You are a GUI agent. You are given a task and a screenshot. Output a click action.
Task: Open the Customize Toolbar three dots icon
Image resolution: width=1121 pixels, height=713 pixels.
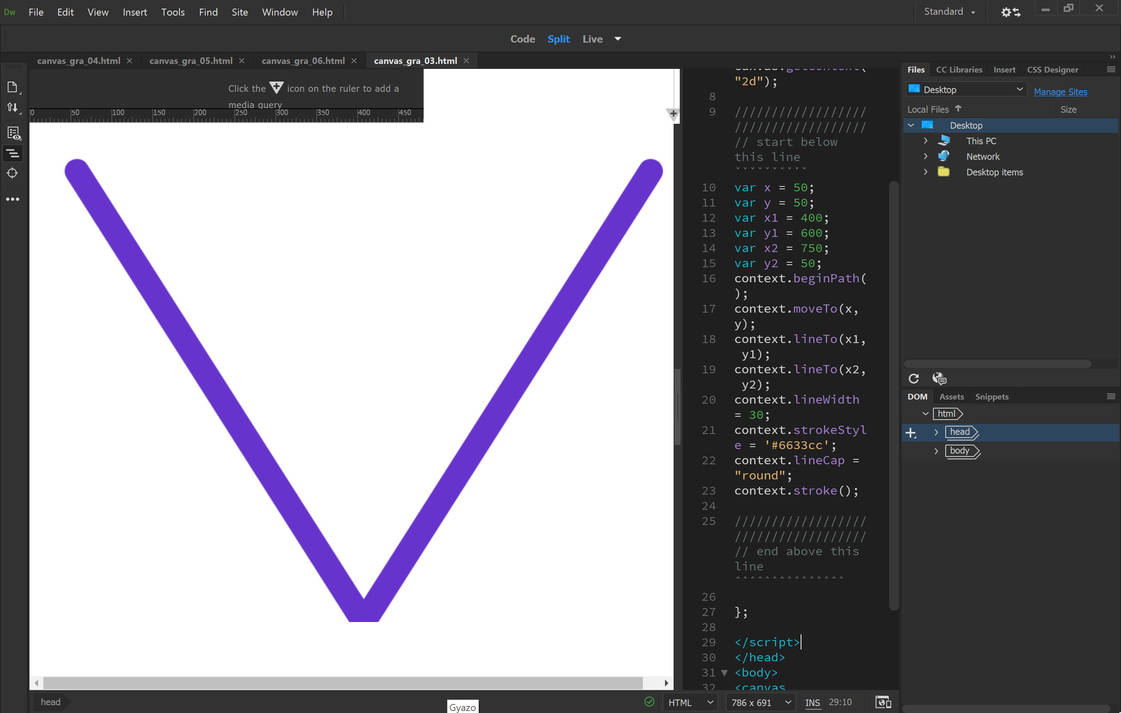12,199
